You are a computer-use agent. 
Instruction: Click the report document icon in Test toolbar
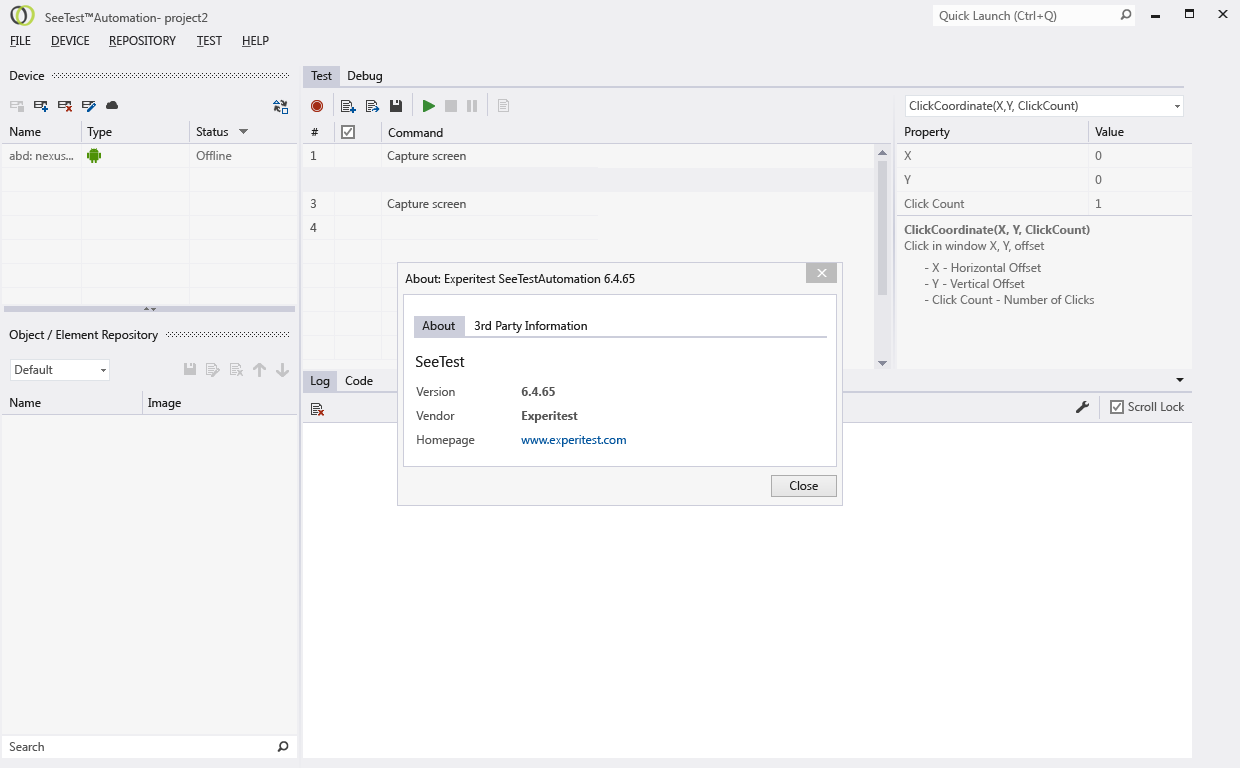coord(503,106)
